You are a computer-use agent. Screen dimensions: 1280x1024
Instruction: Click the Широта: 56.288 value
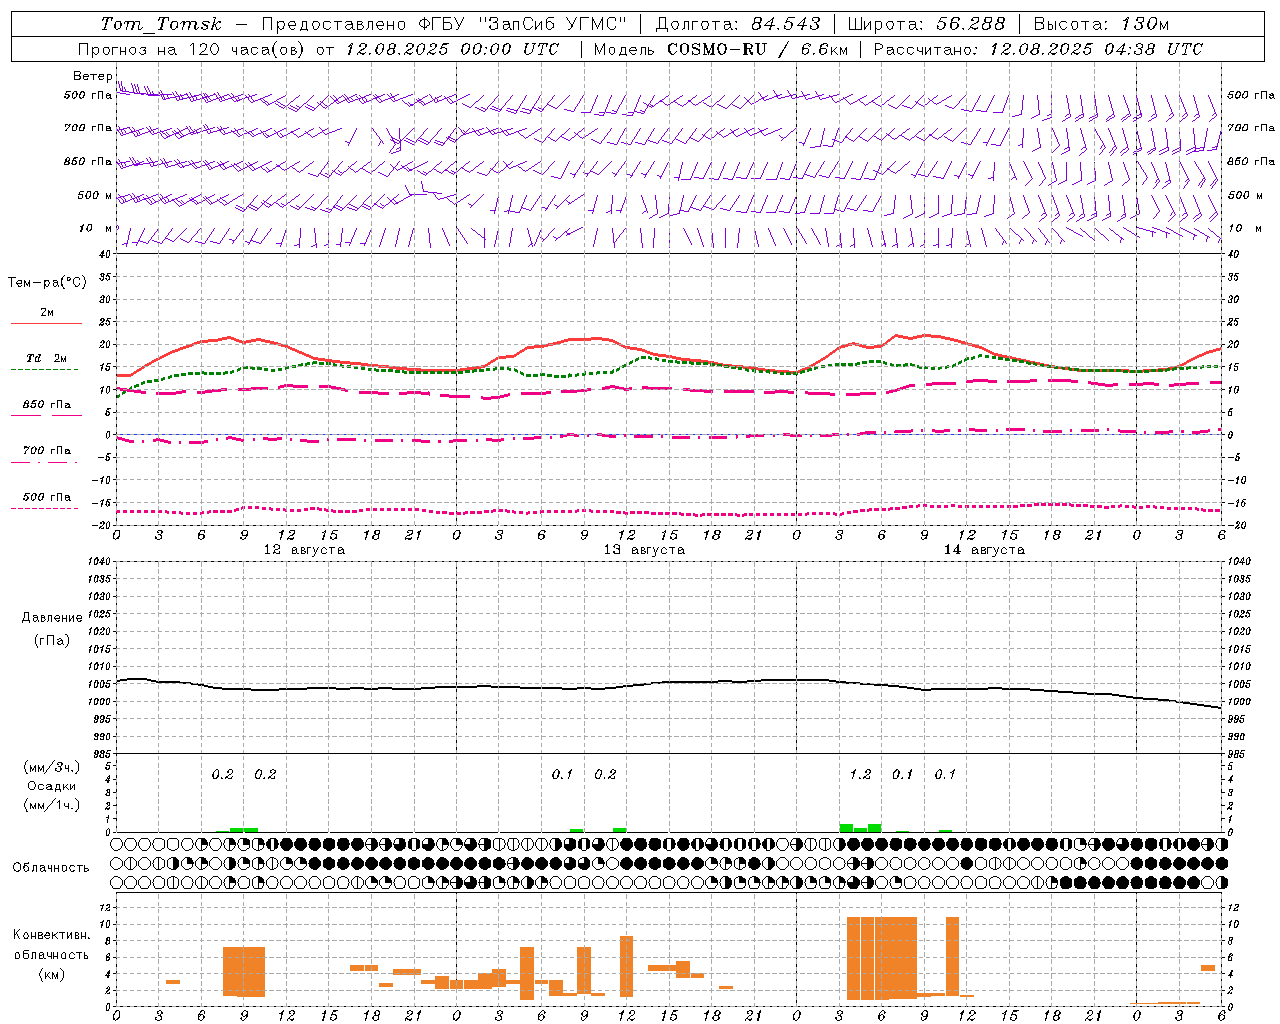(926, 24)
